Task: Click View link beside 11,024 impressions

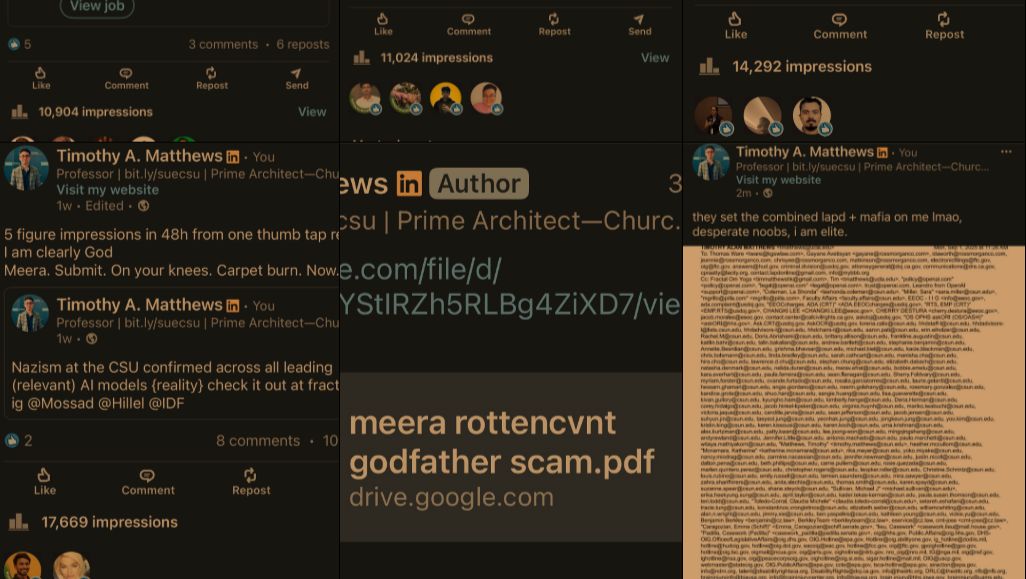Action: point(655,58)
